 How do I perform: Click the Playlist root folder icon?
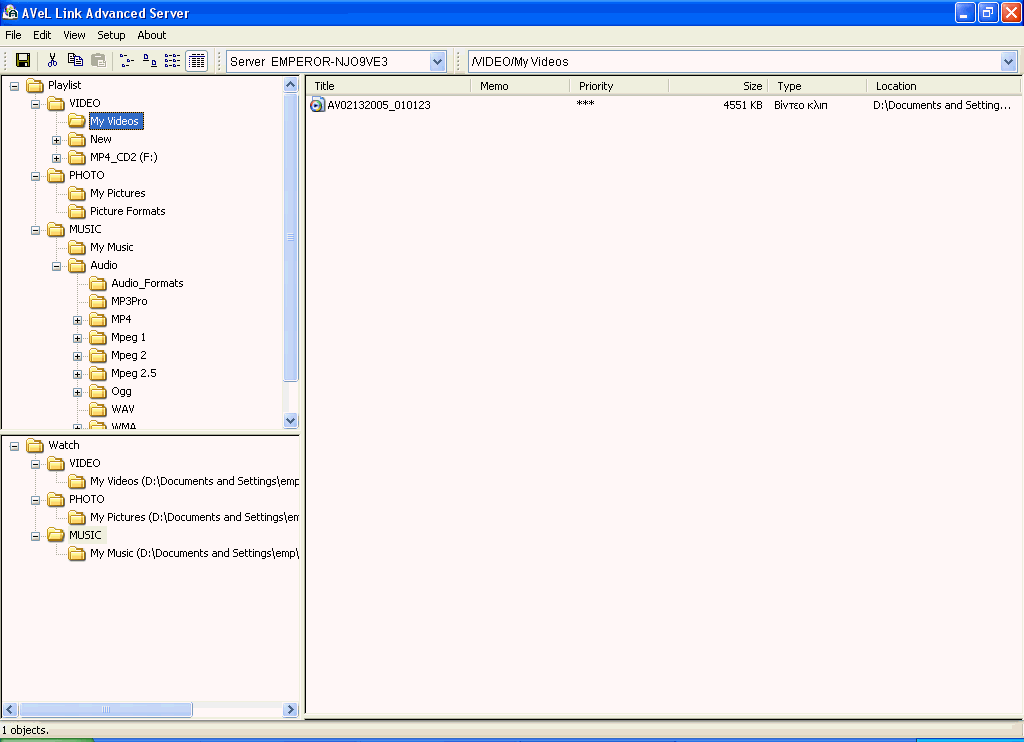click(35, 85)
